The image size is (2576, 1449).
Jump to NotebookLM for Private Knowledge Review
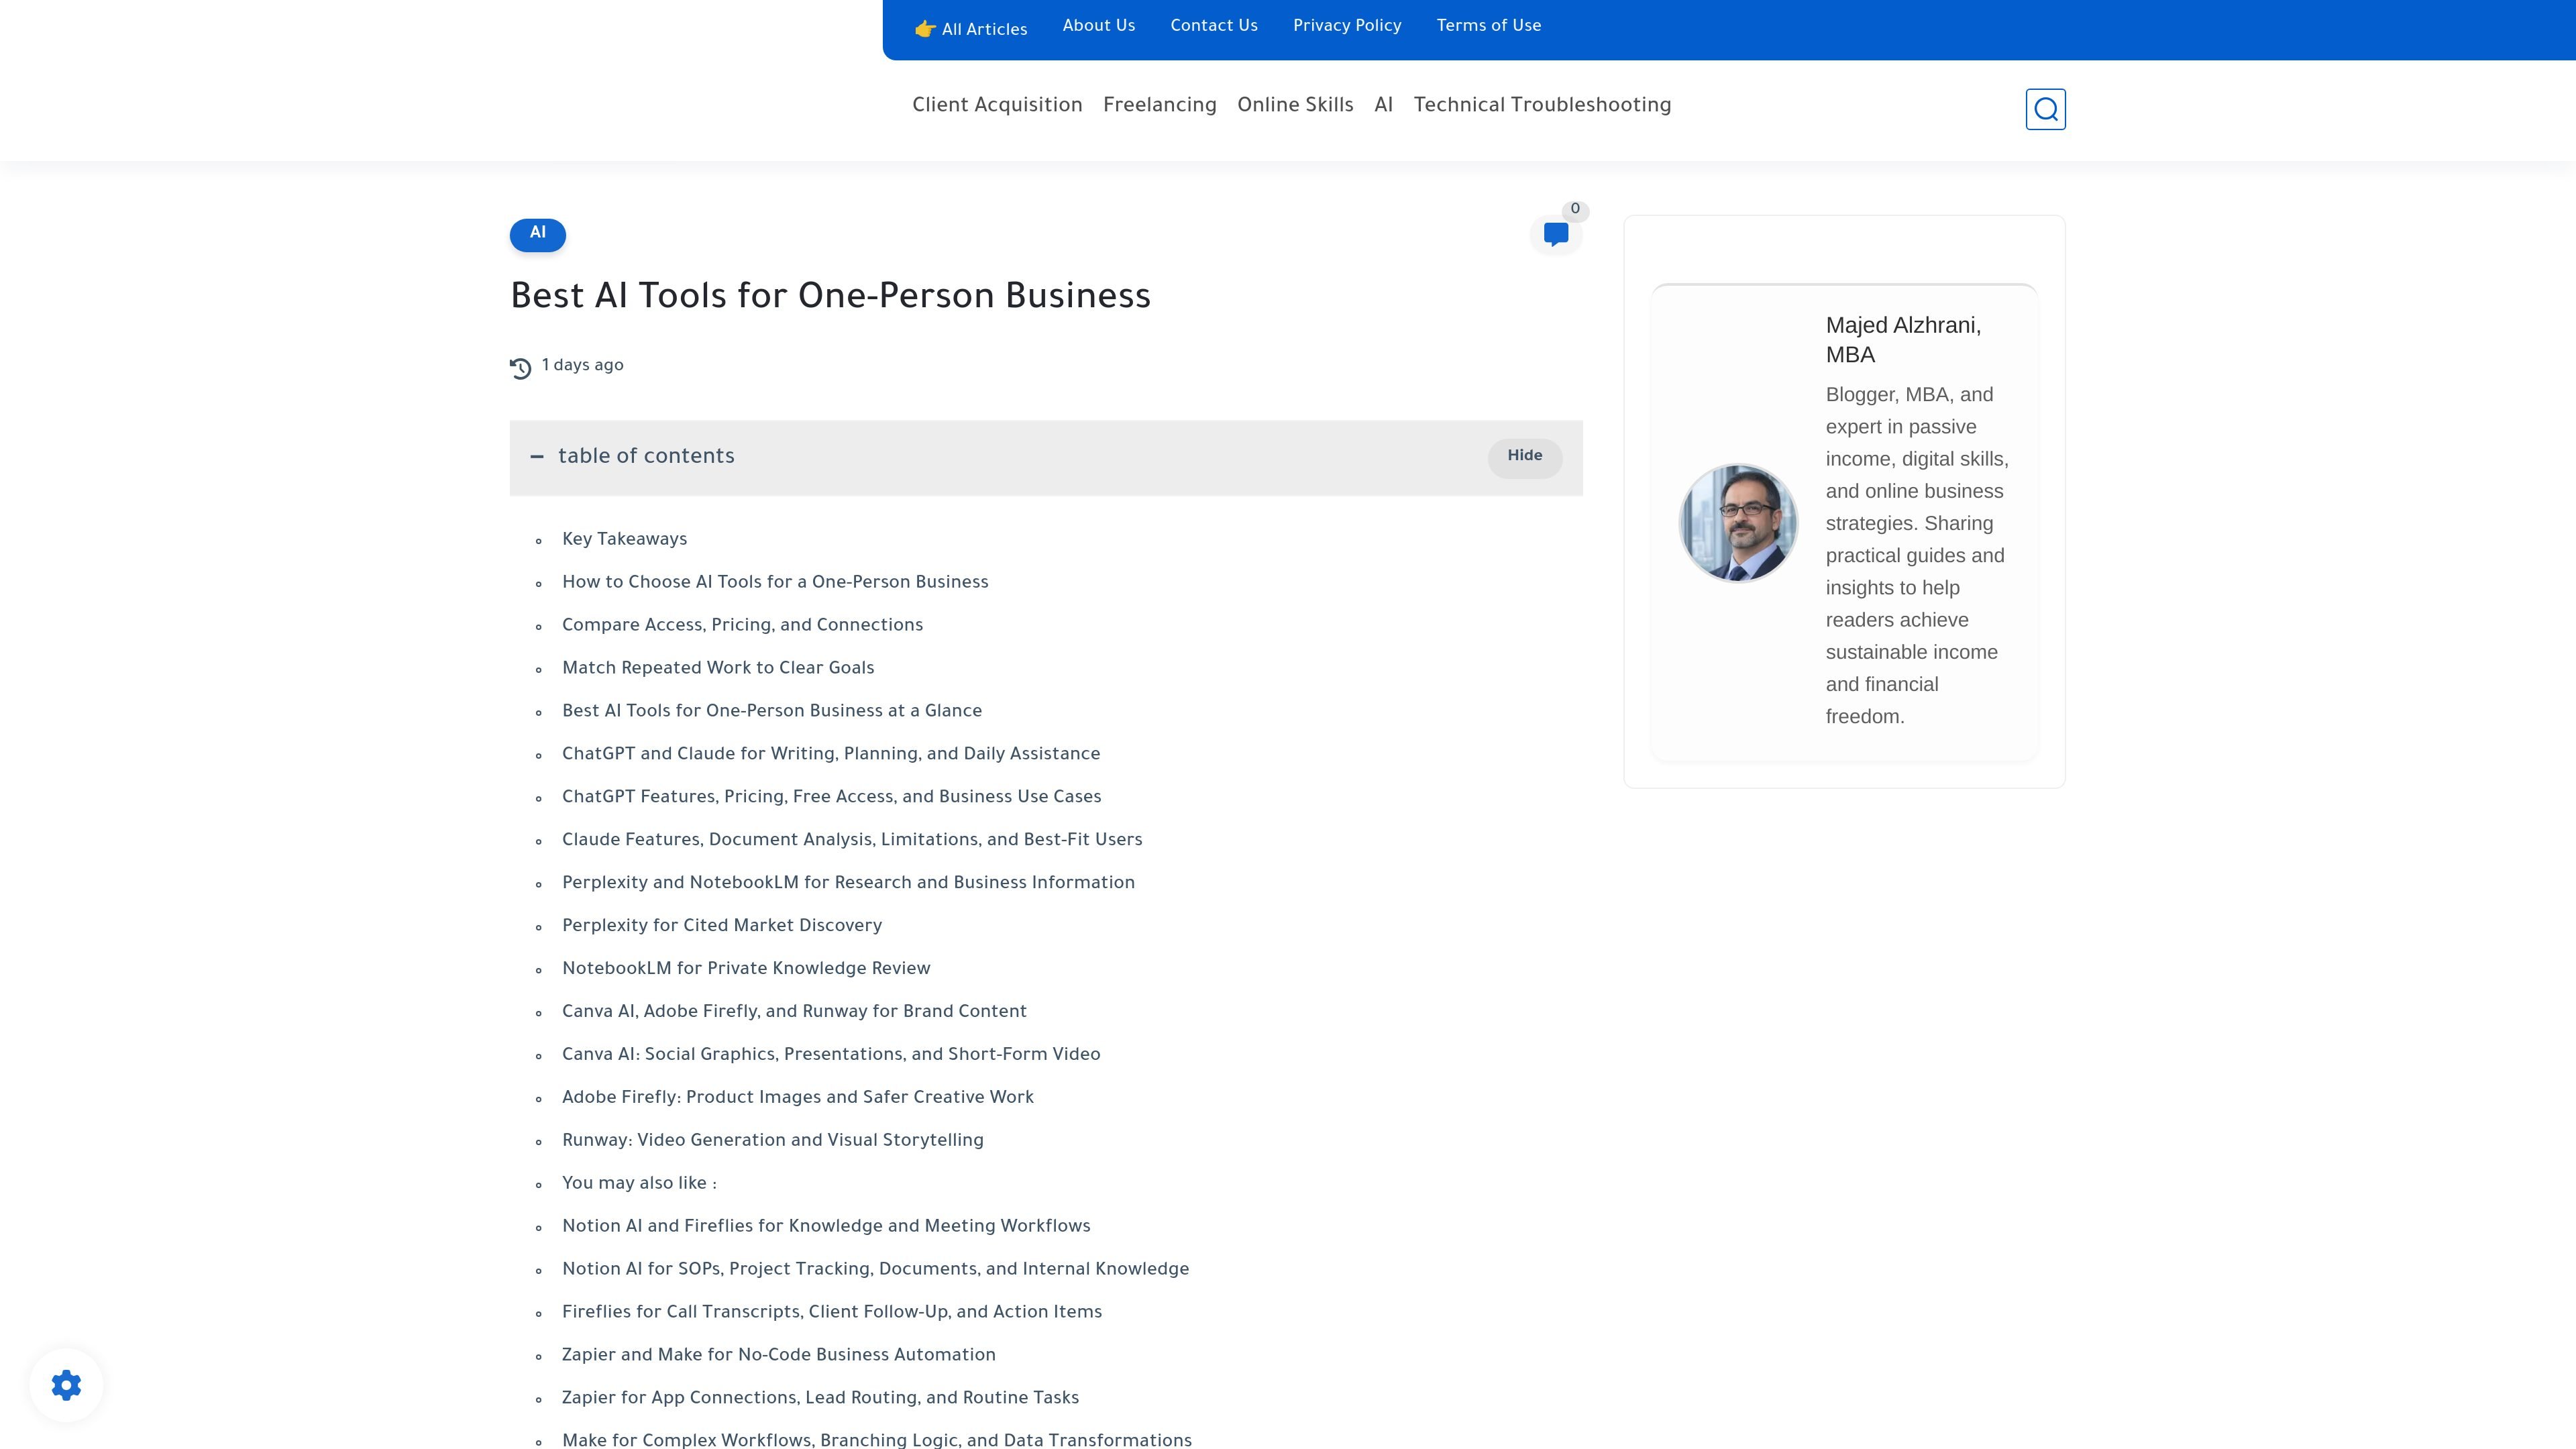point(746,969)
